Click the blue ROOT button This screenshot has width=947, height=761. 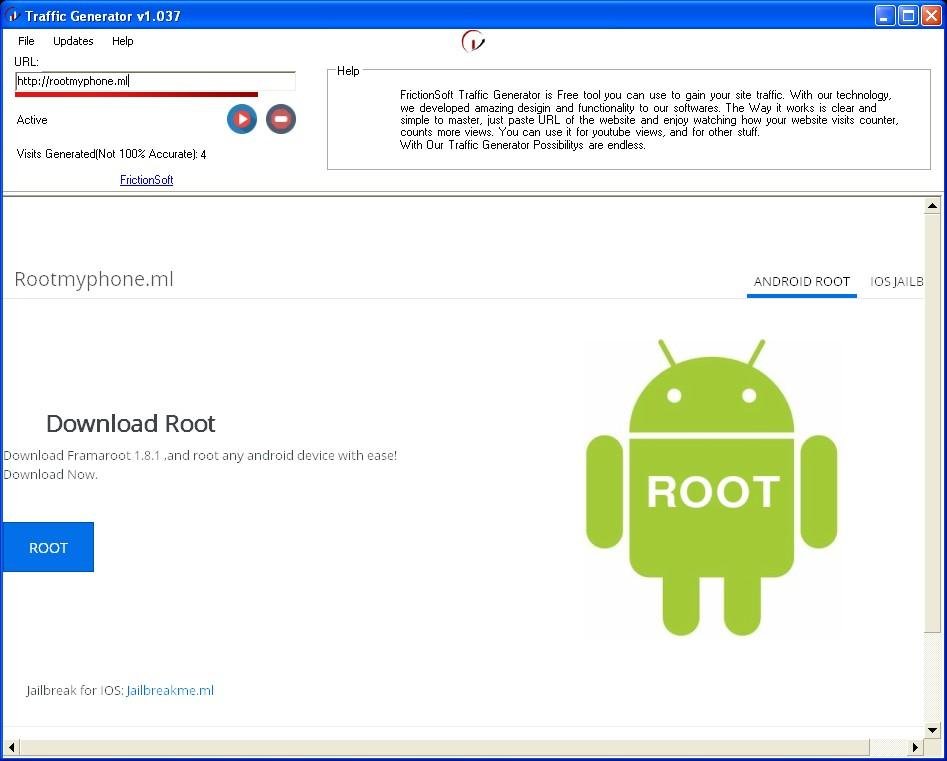pyautogui.click(x=48, y=547)
